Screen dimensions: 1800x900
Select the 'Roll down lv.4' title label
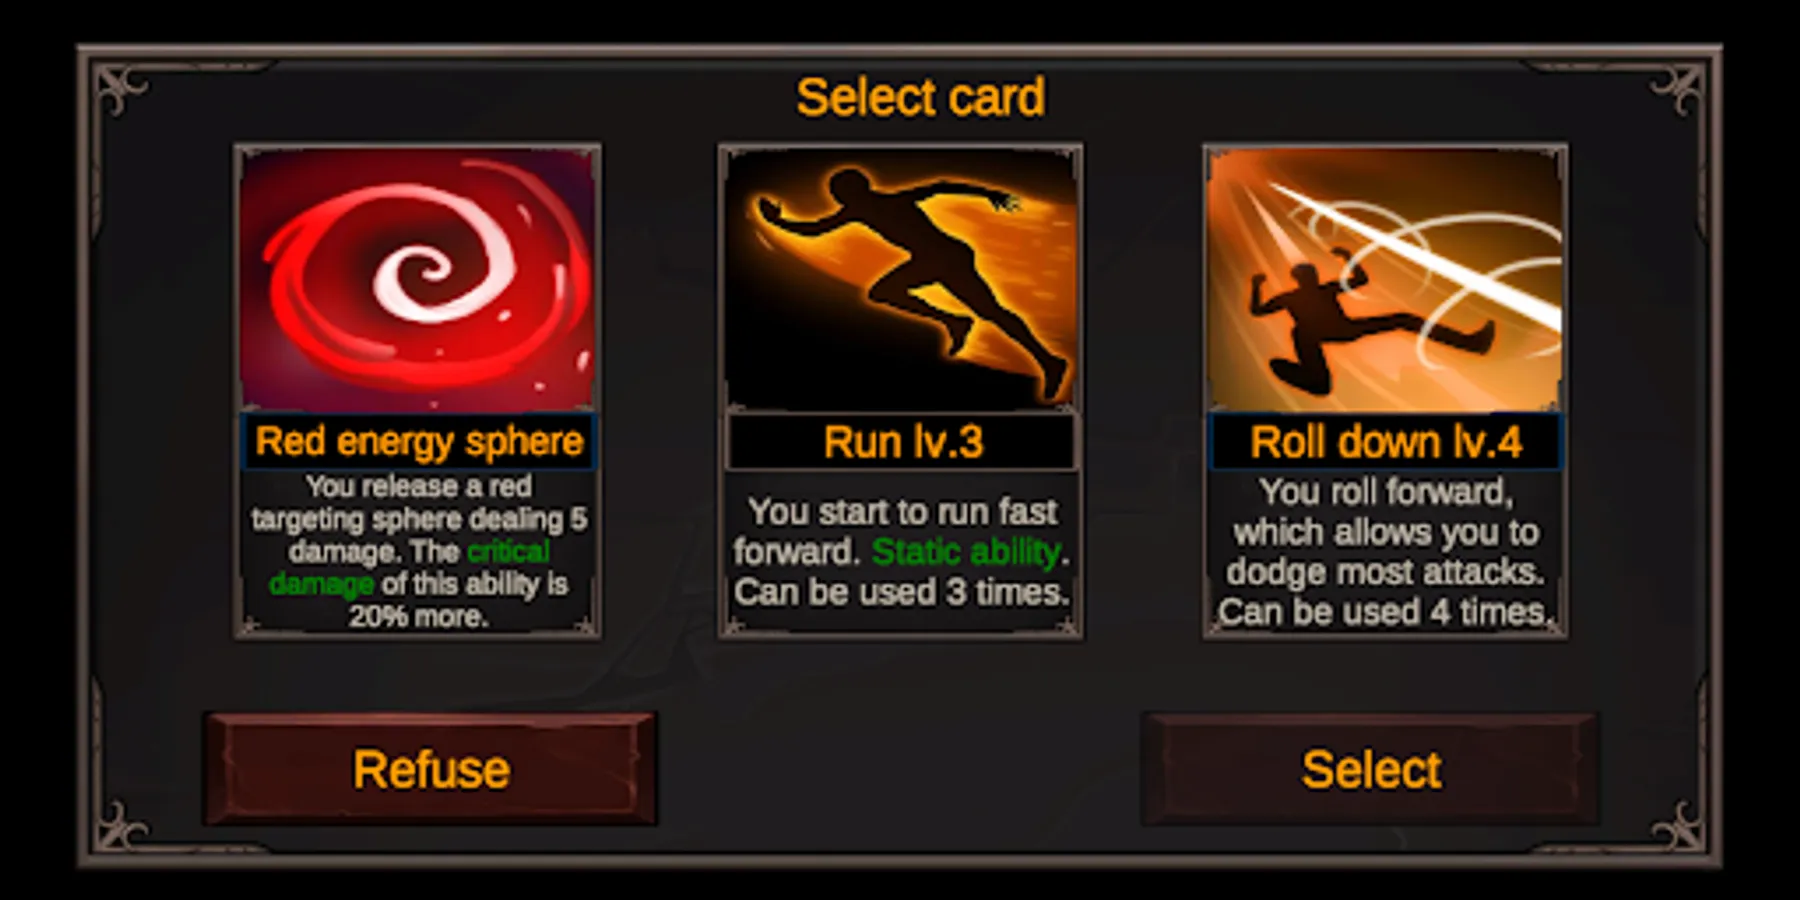click(1386, 442)
